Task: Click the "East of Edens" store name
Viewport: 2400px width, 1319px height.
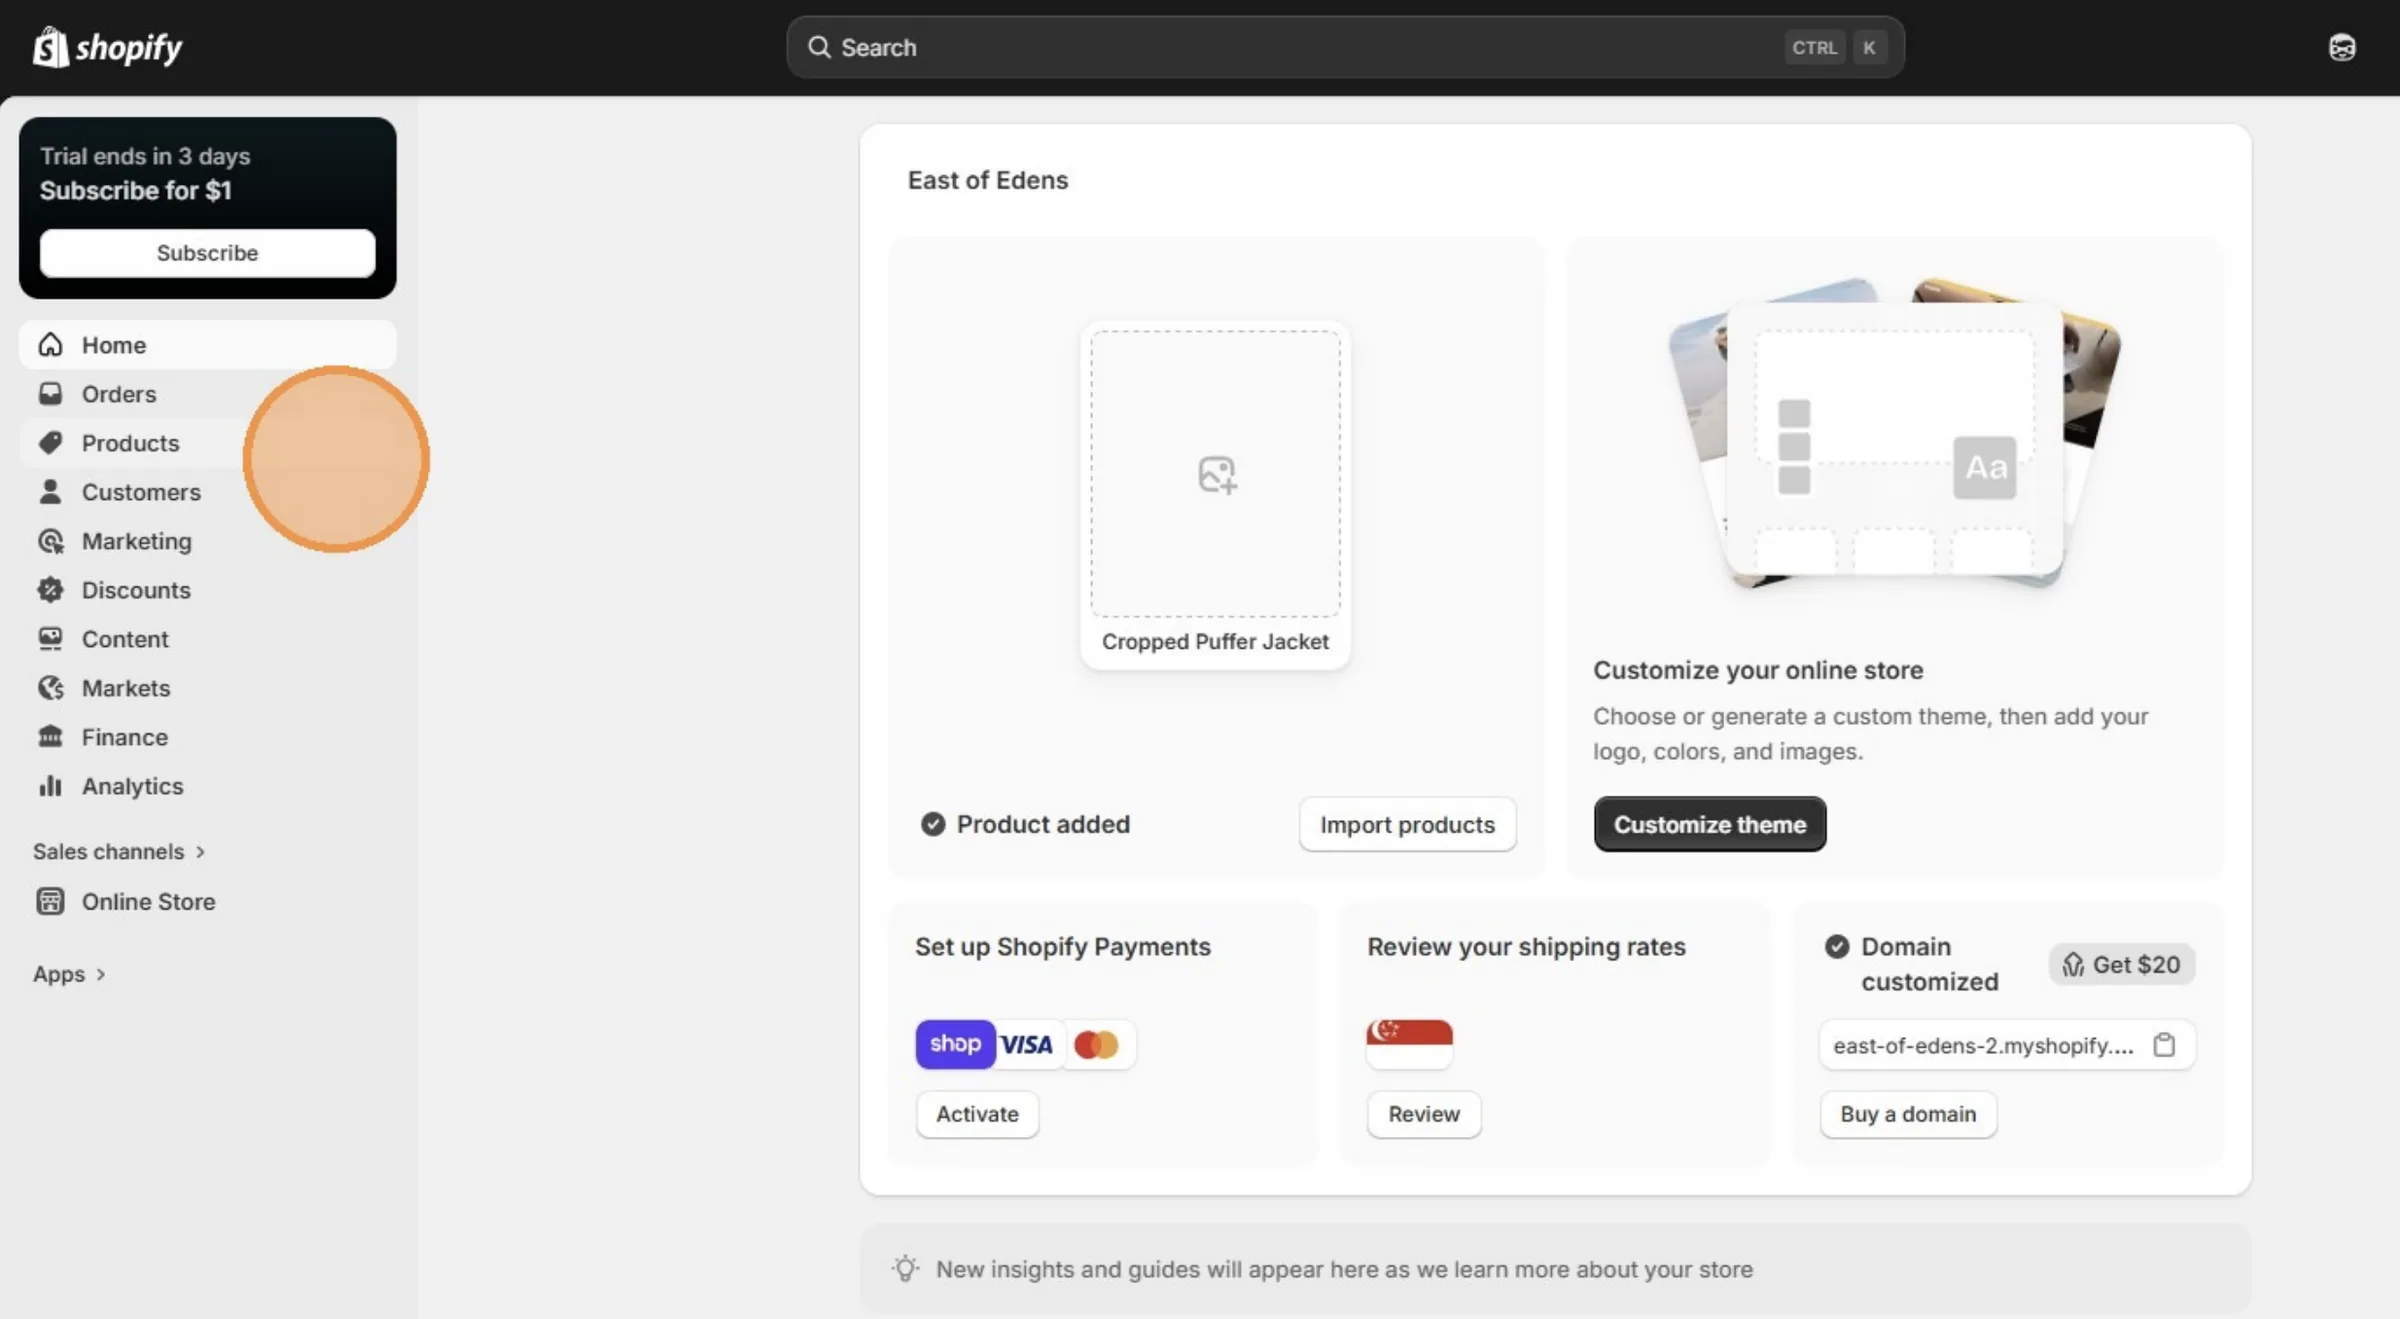Action: 987,180
